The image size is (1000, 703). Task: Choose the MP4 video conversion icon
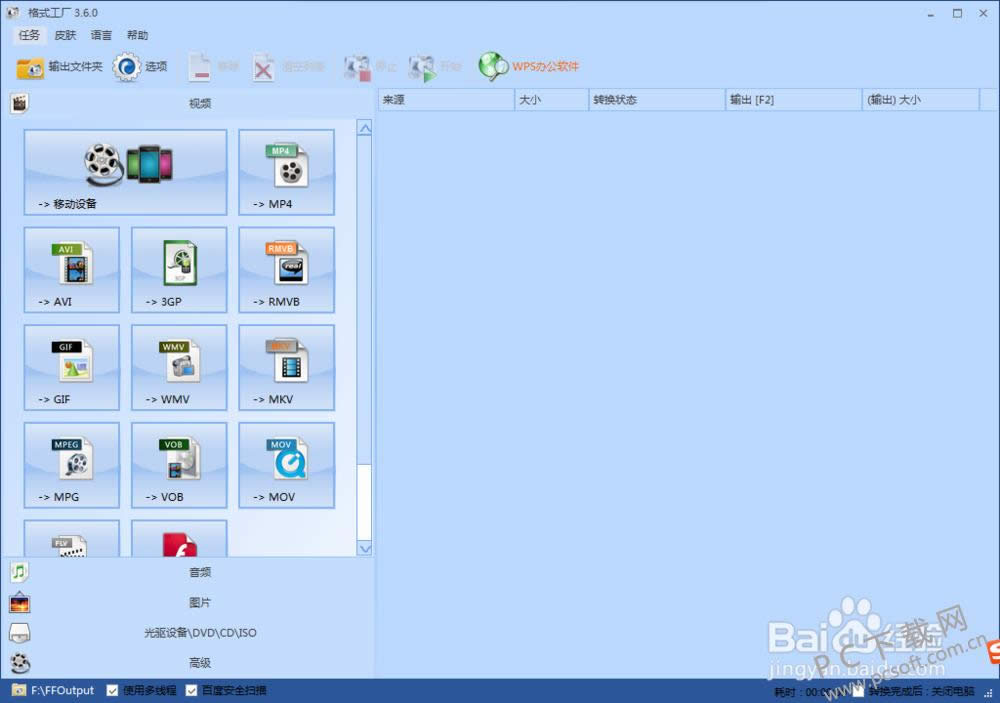pyautogui.click(x=286, y=171)
